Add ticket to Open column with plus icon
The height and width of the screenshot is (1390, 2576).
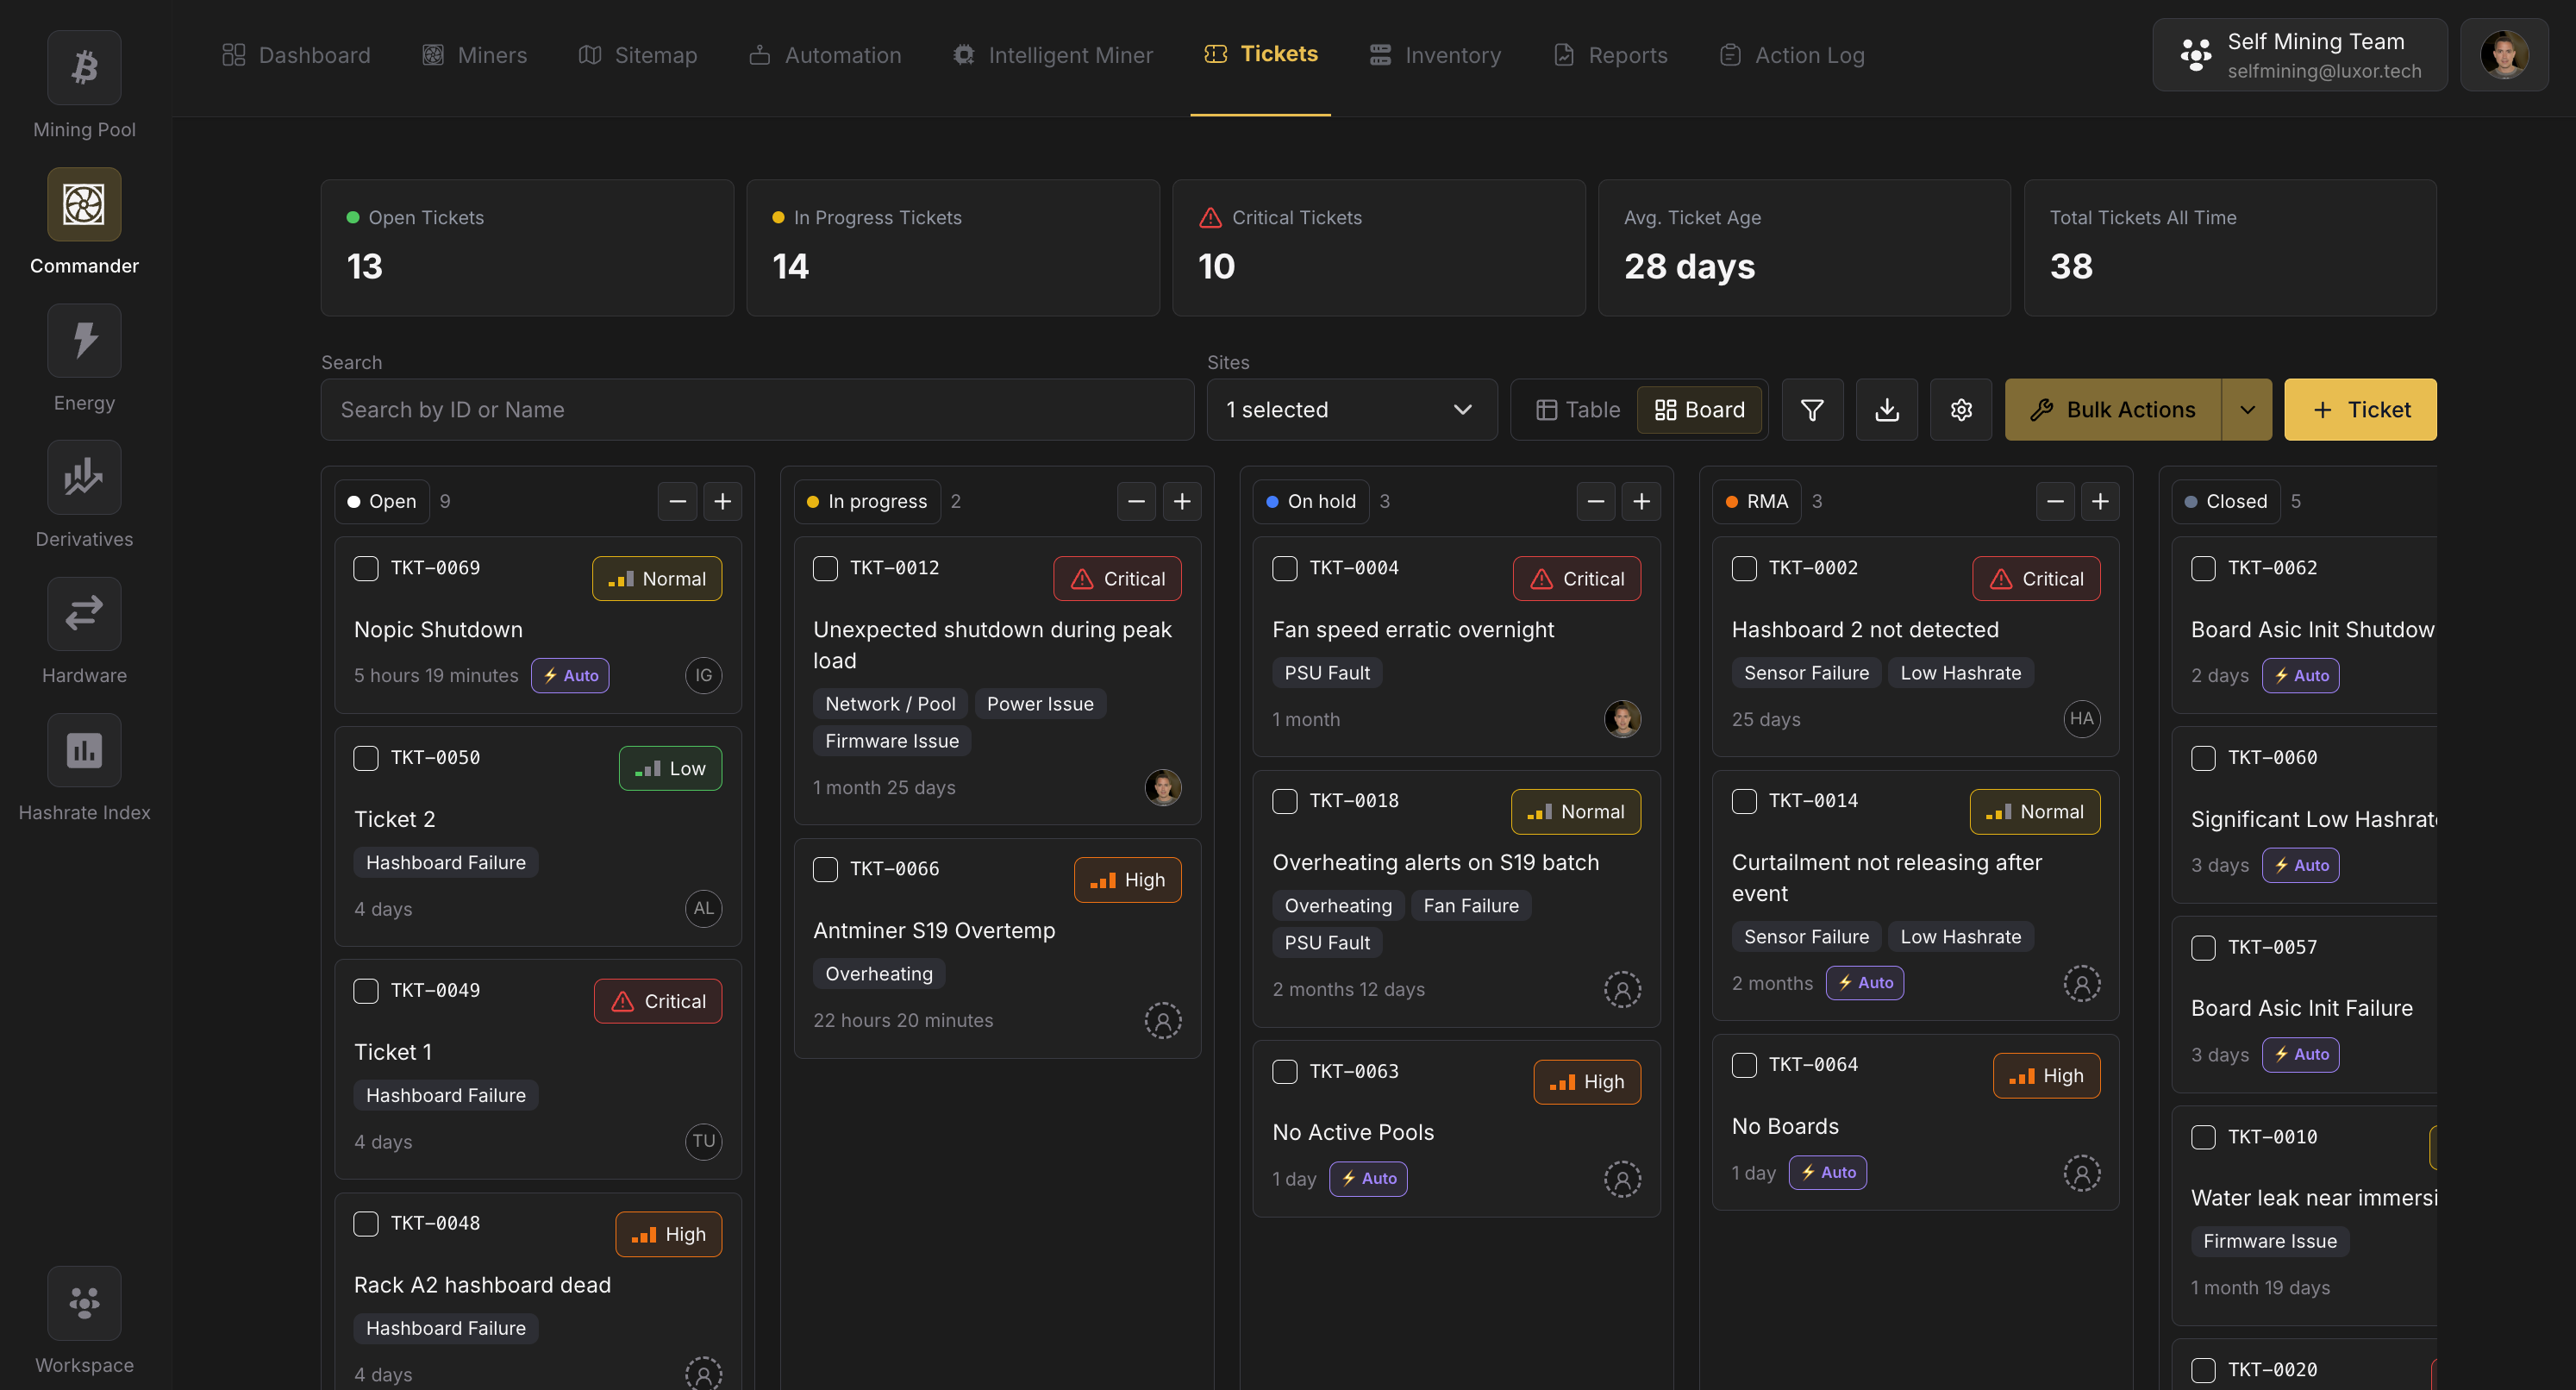click(x=722, y=501)
